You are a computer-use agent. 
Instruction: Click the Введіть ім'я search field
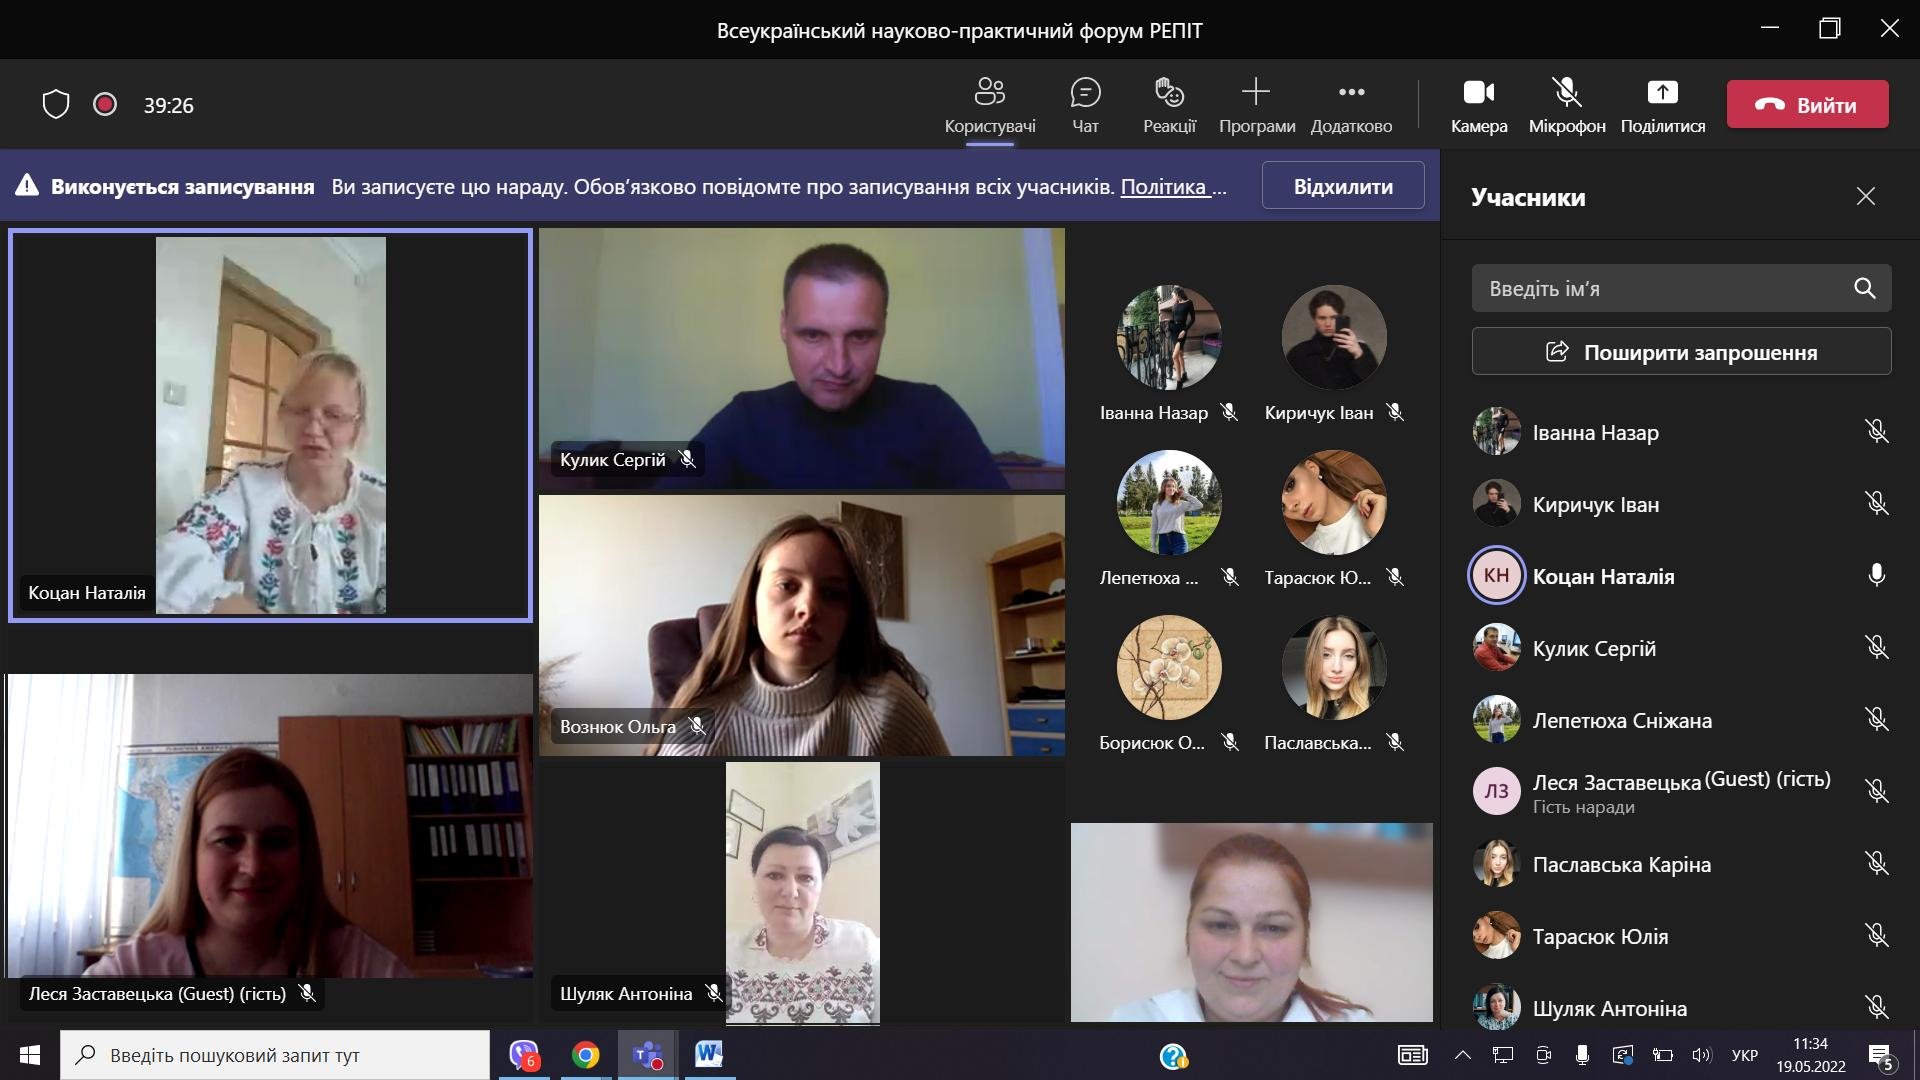(1660, 289)
